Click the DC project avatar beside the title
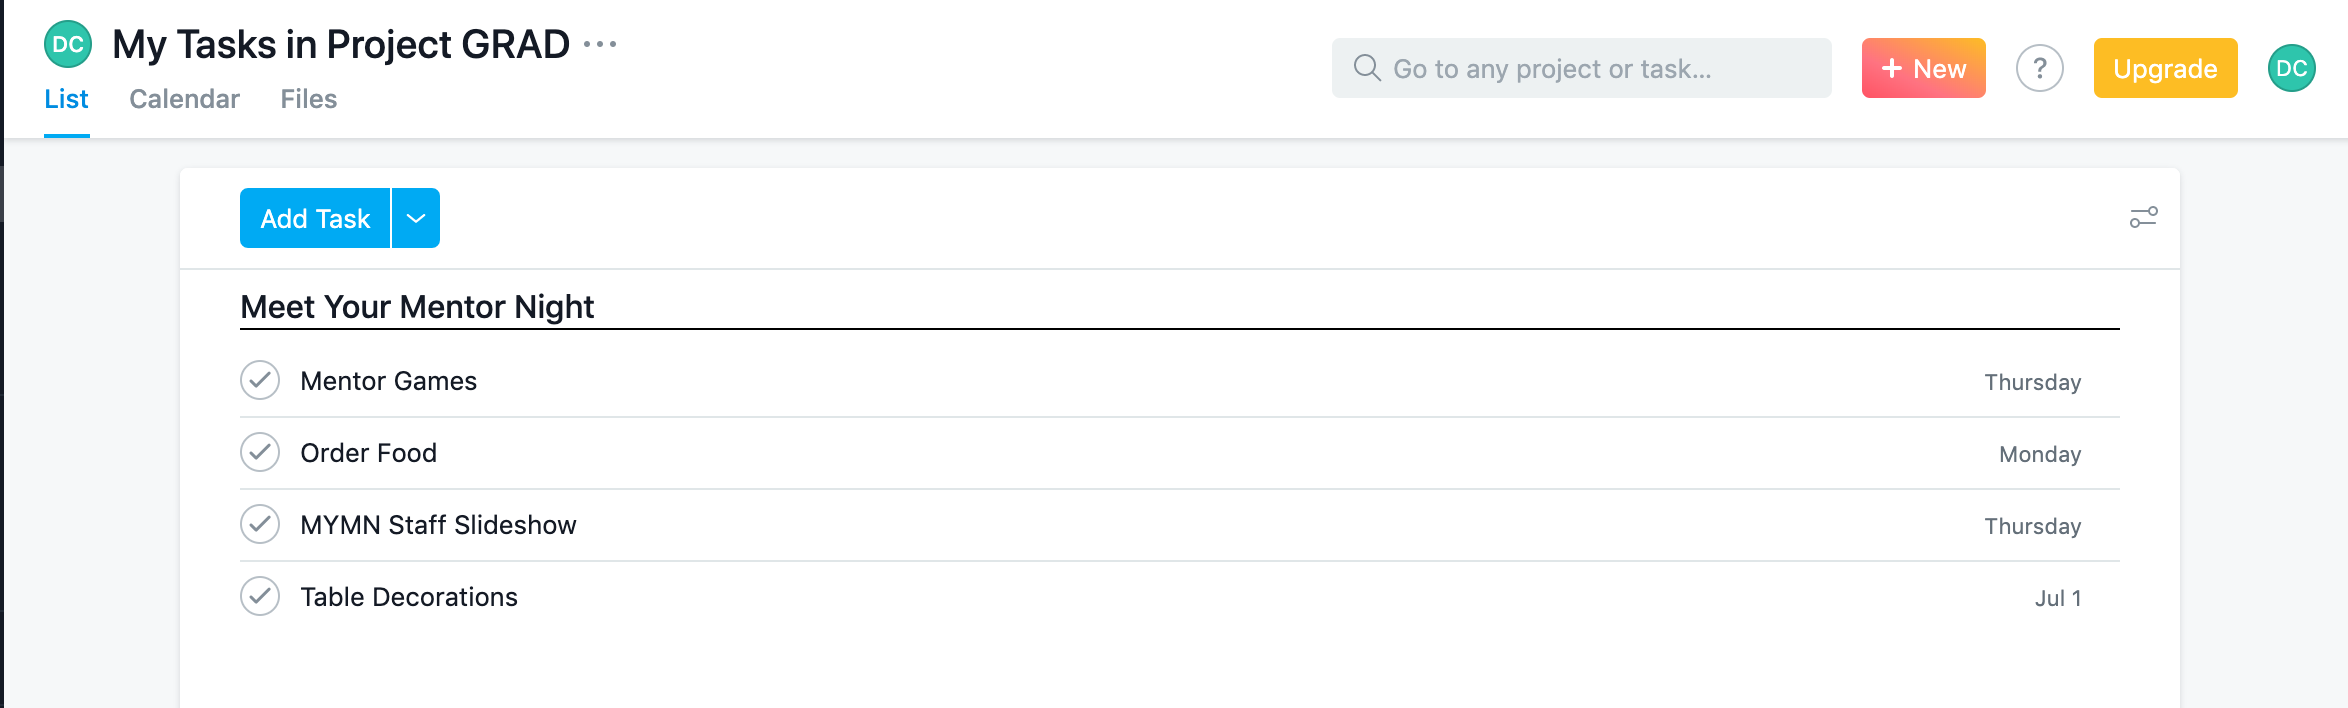The image size is (2348, 708). [x=68, y=45]
